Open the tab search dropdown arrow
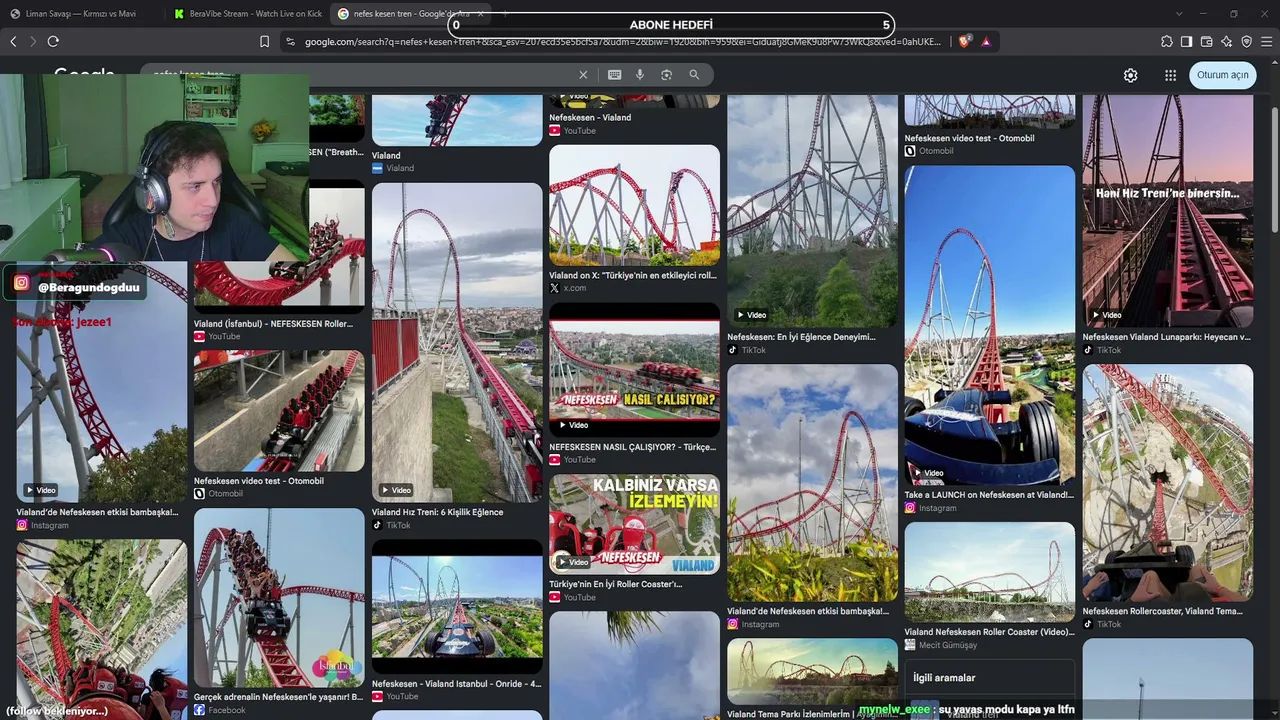The height and width of the screenshot is (720, 1280). pos(1179,14)
